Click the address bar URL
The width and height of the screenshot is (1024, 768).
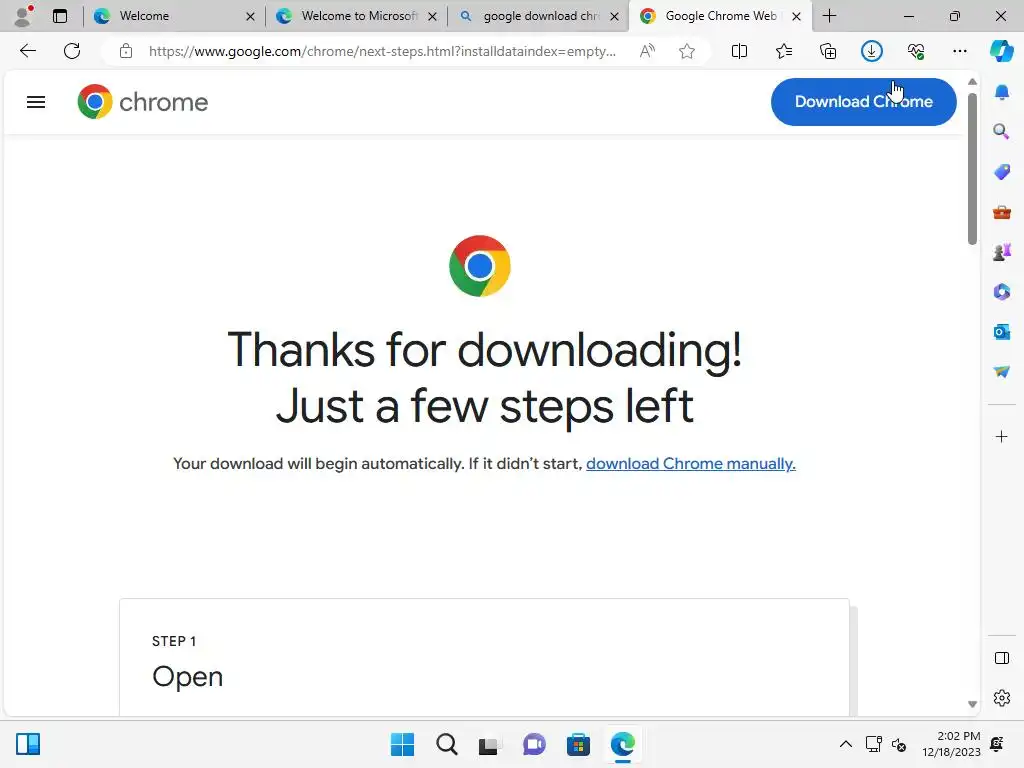click(x=382, y=51)
